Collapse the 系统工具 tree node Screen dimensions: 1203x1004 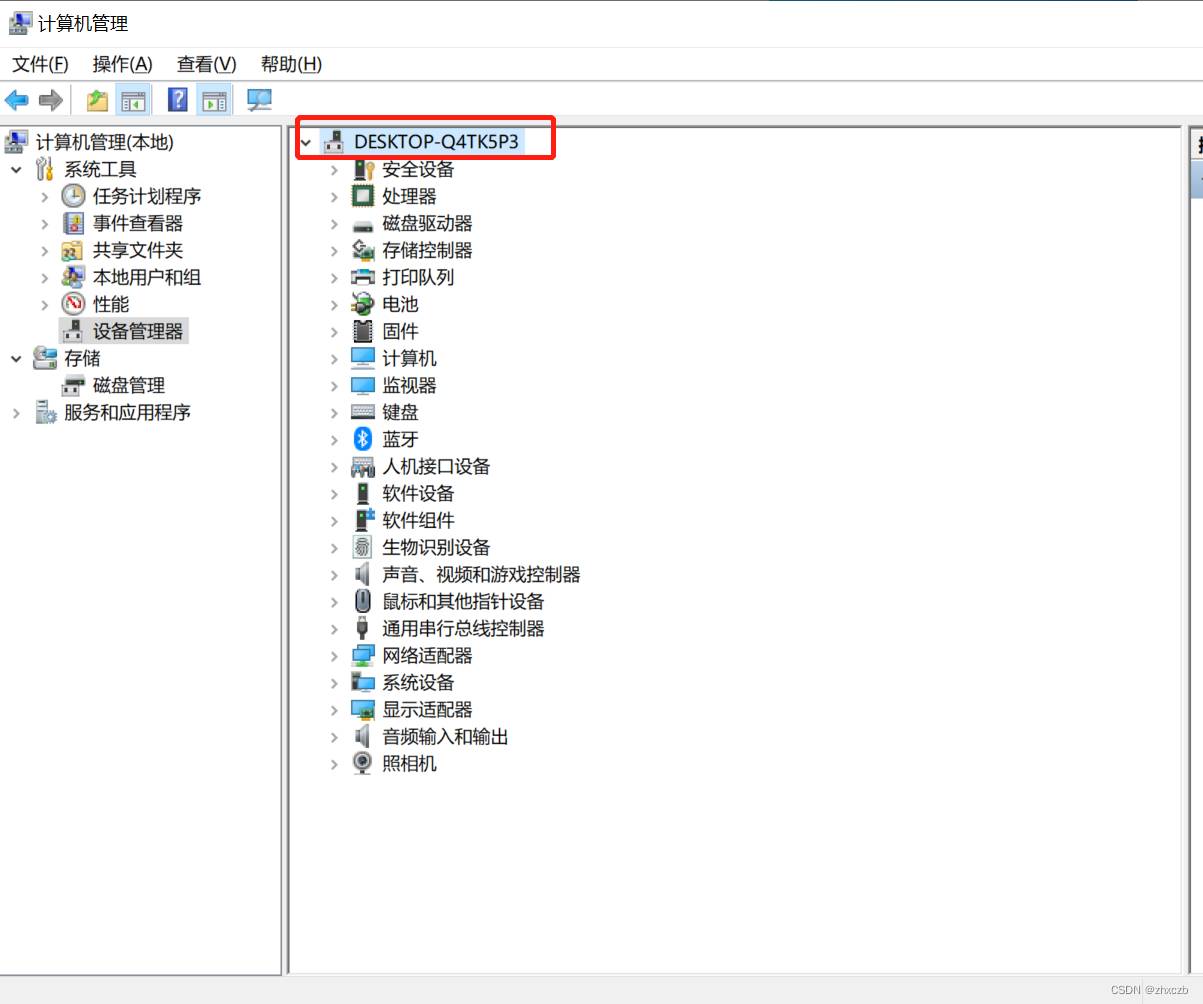coord(16,170)
